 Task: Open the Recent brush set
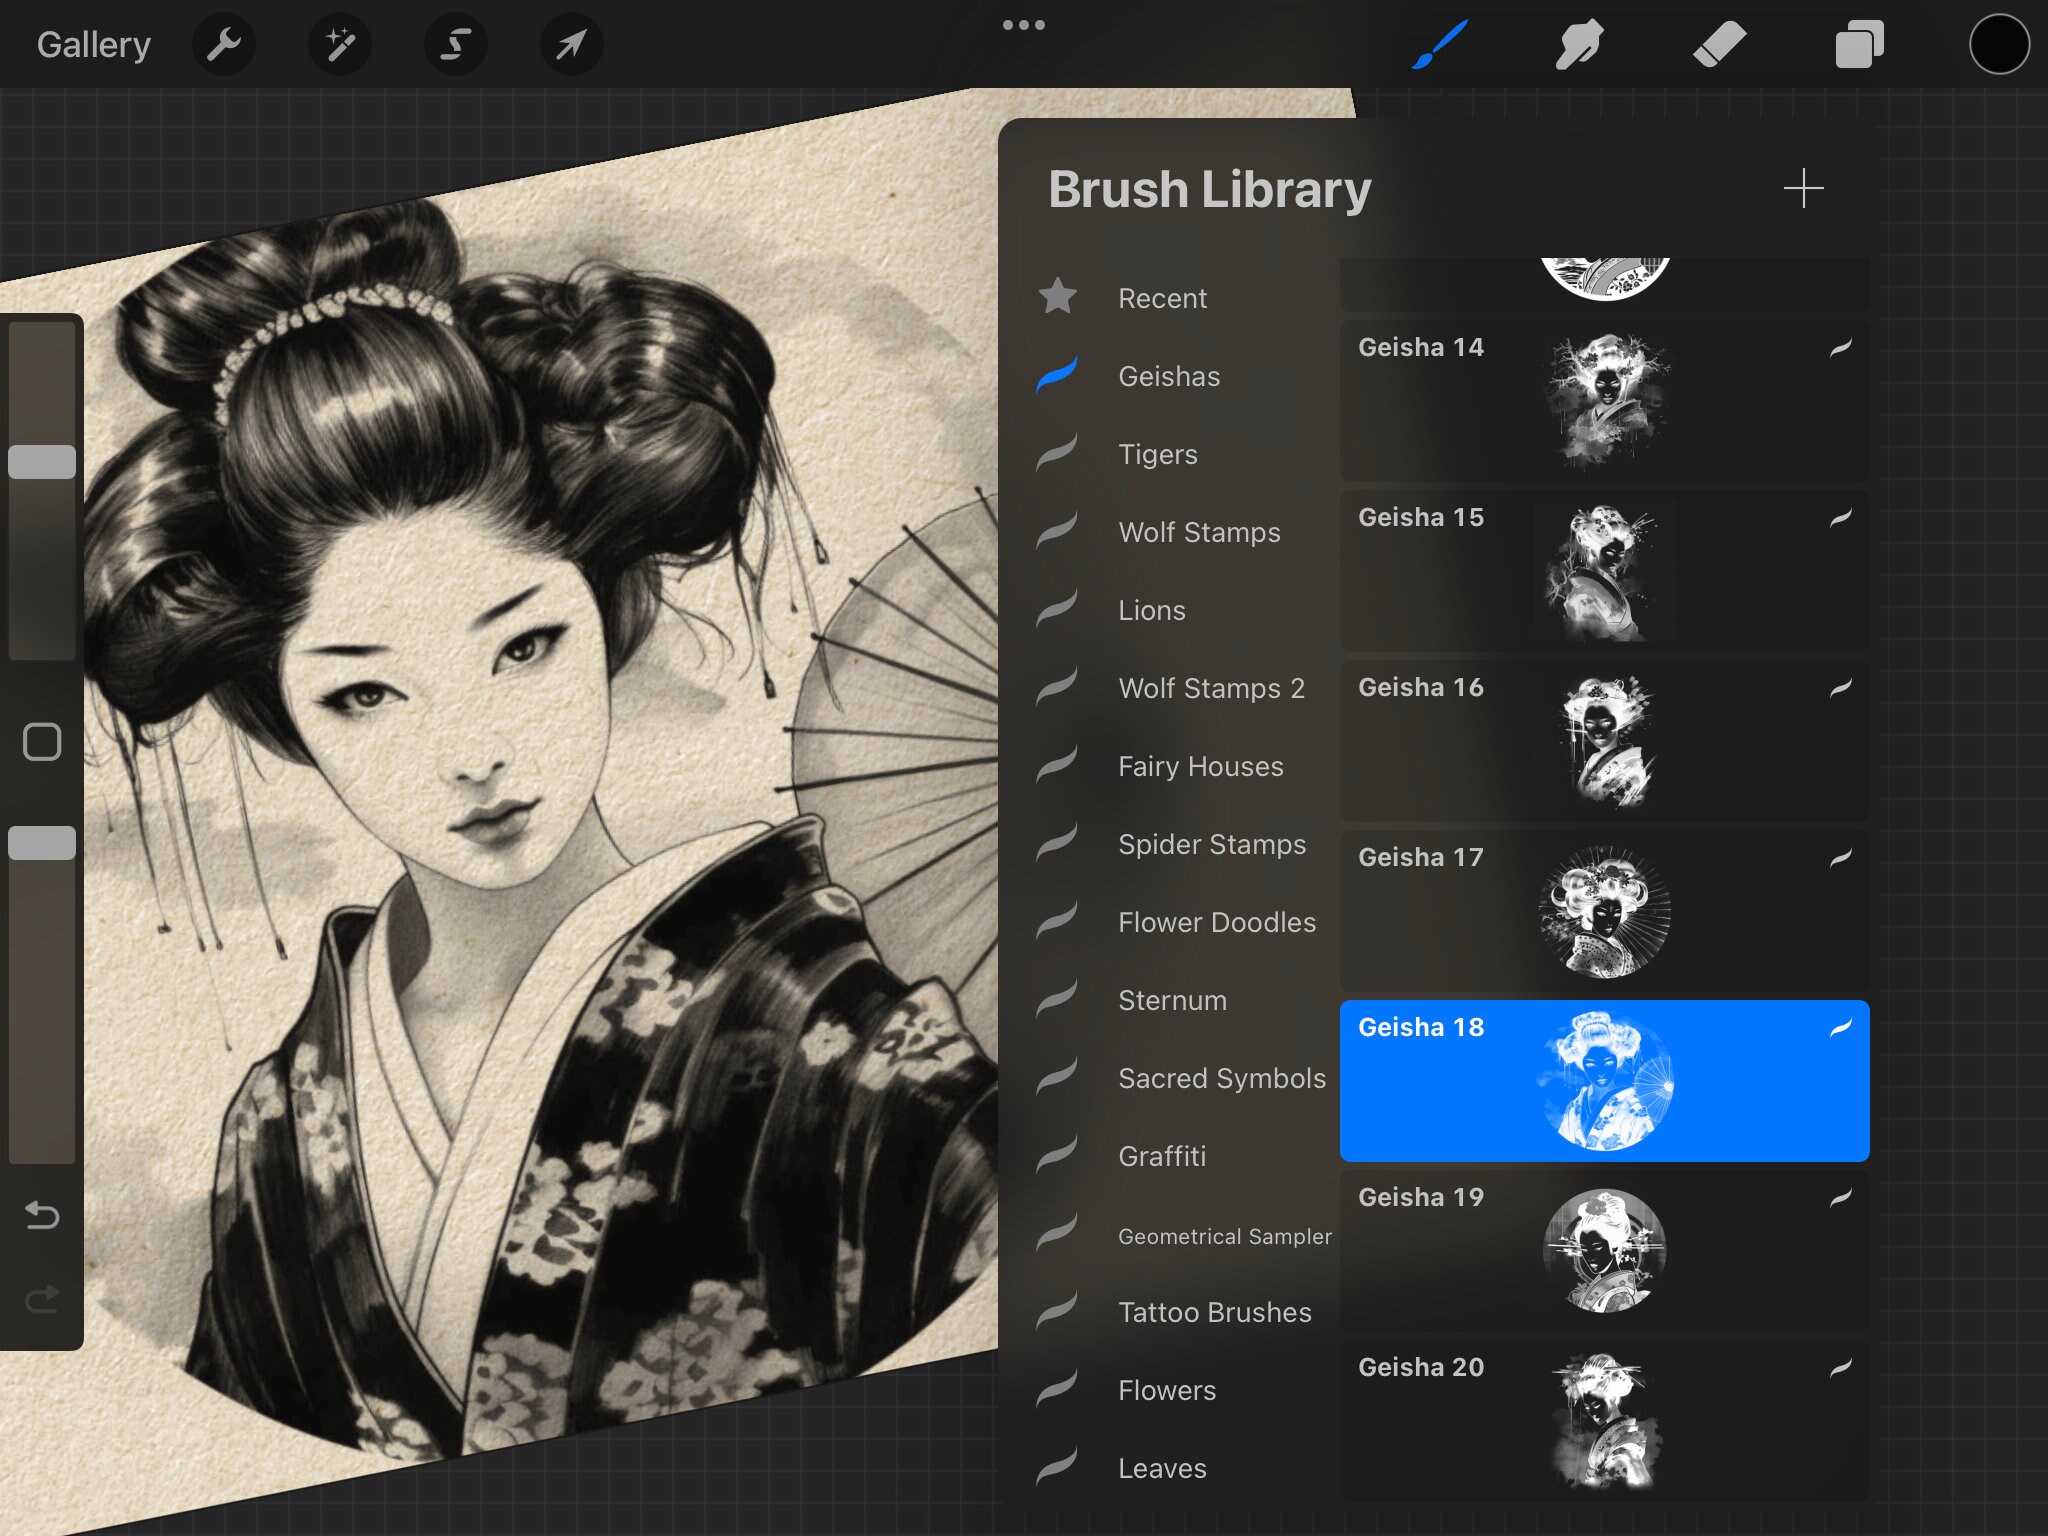point(1162,298)
